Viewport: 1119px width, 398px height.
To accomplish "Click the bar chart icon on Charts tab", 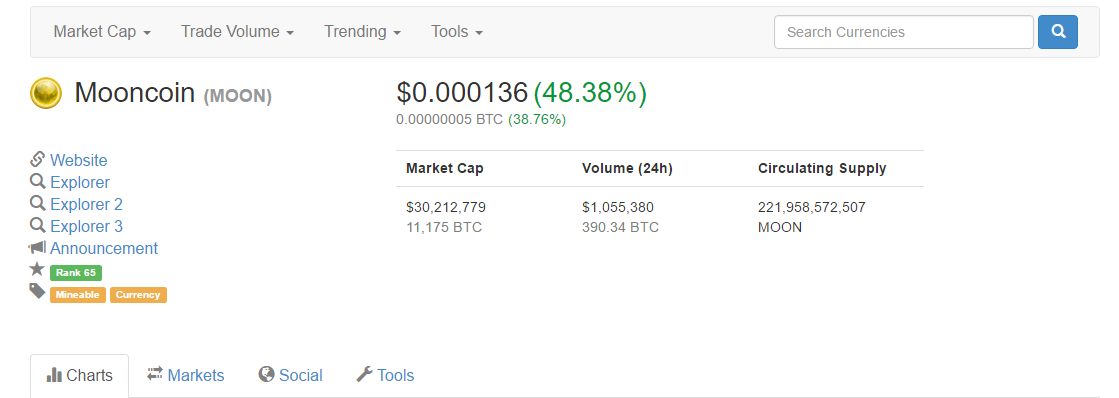I will [x=54, y=374].
